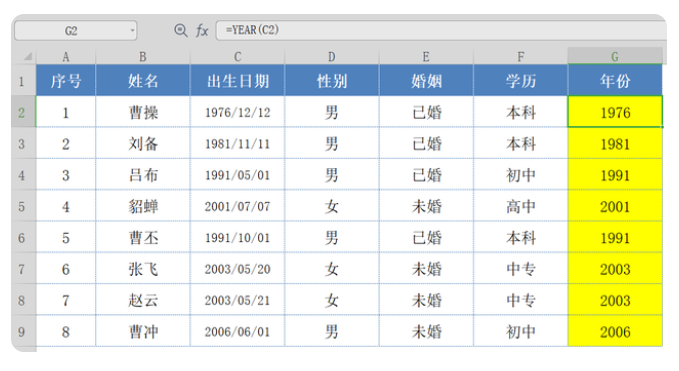679x371 pixels.
Task: Click the 学历 header cell
Action: point(521,81)
